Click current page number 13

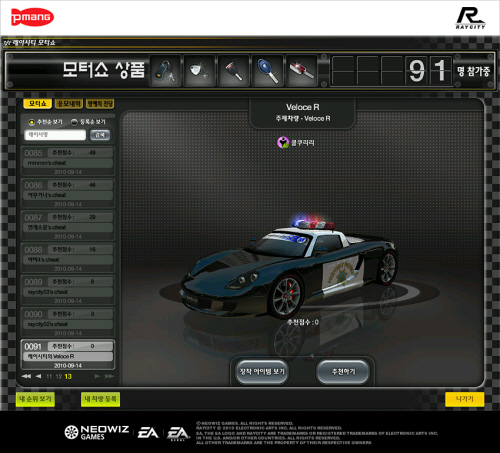[x=68, y=376]
